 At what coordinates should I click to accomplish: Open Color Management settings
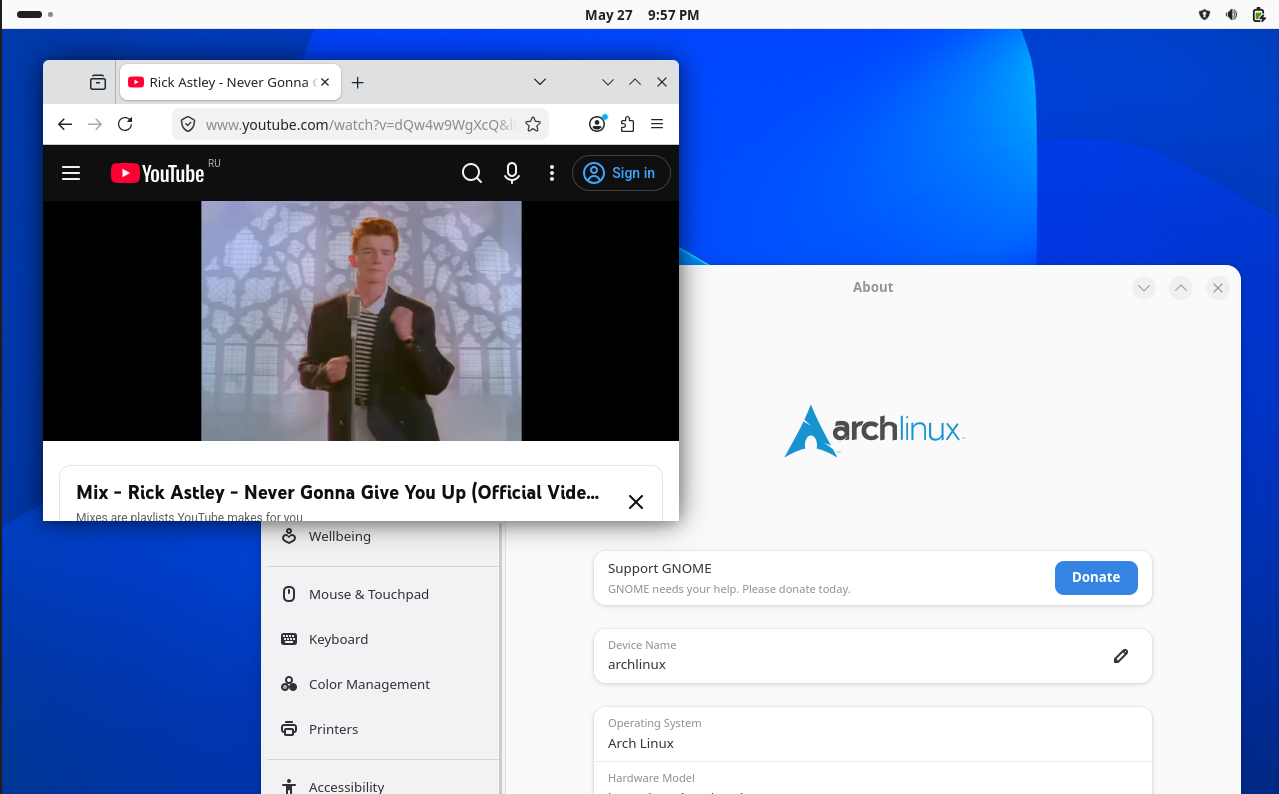point(383,684)
